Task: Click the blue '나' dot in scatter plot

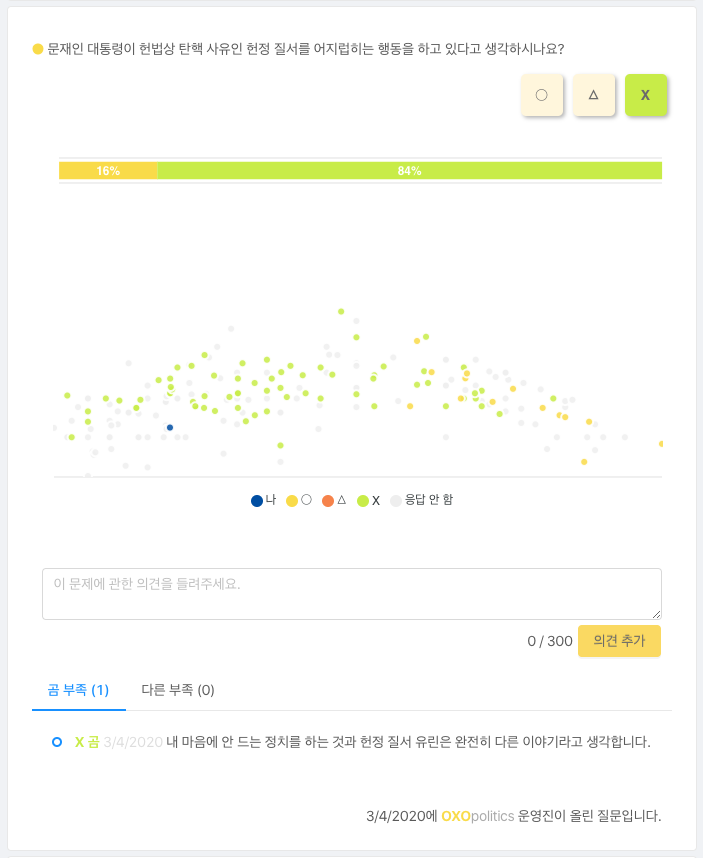Action: 170,427
